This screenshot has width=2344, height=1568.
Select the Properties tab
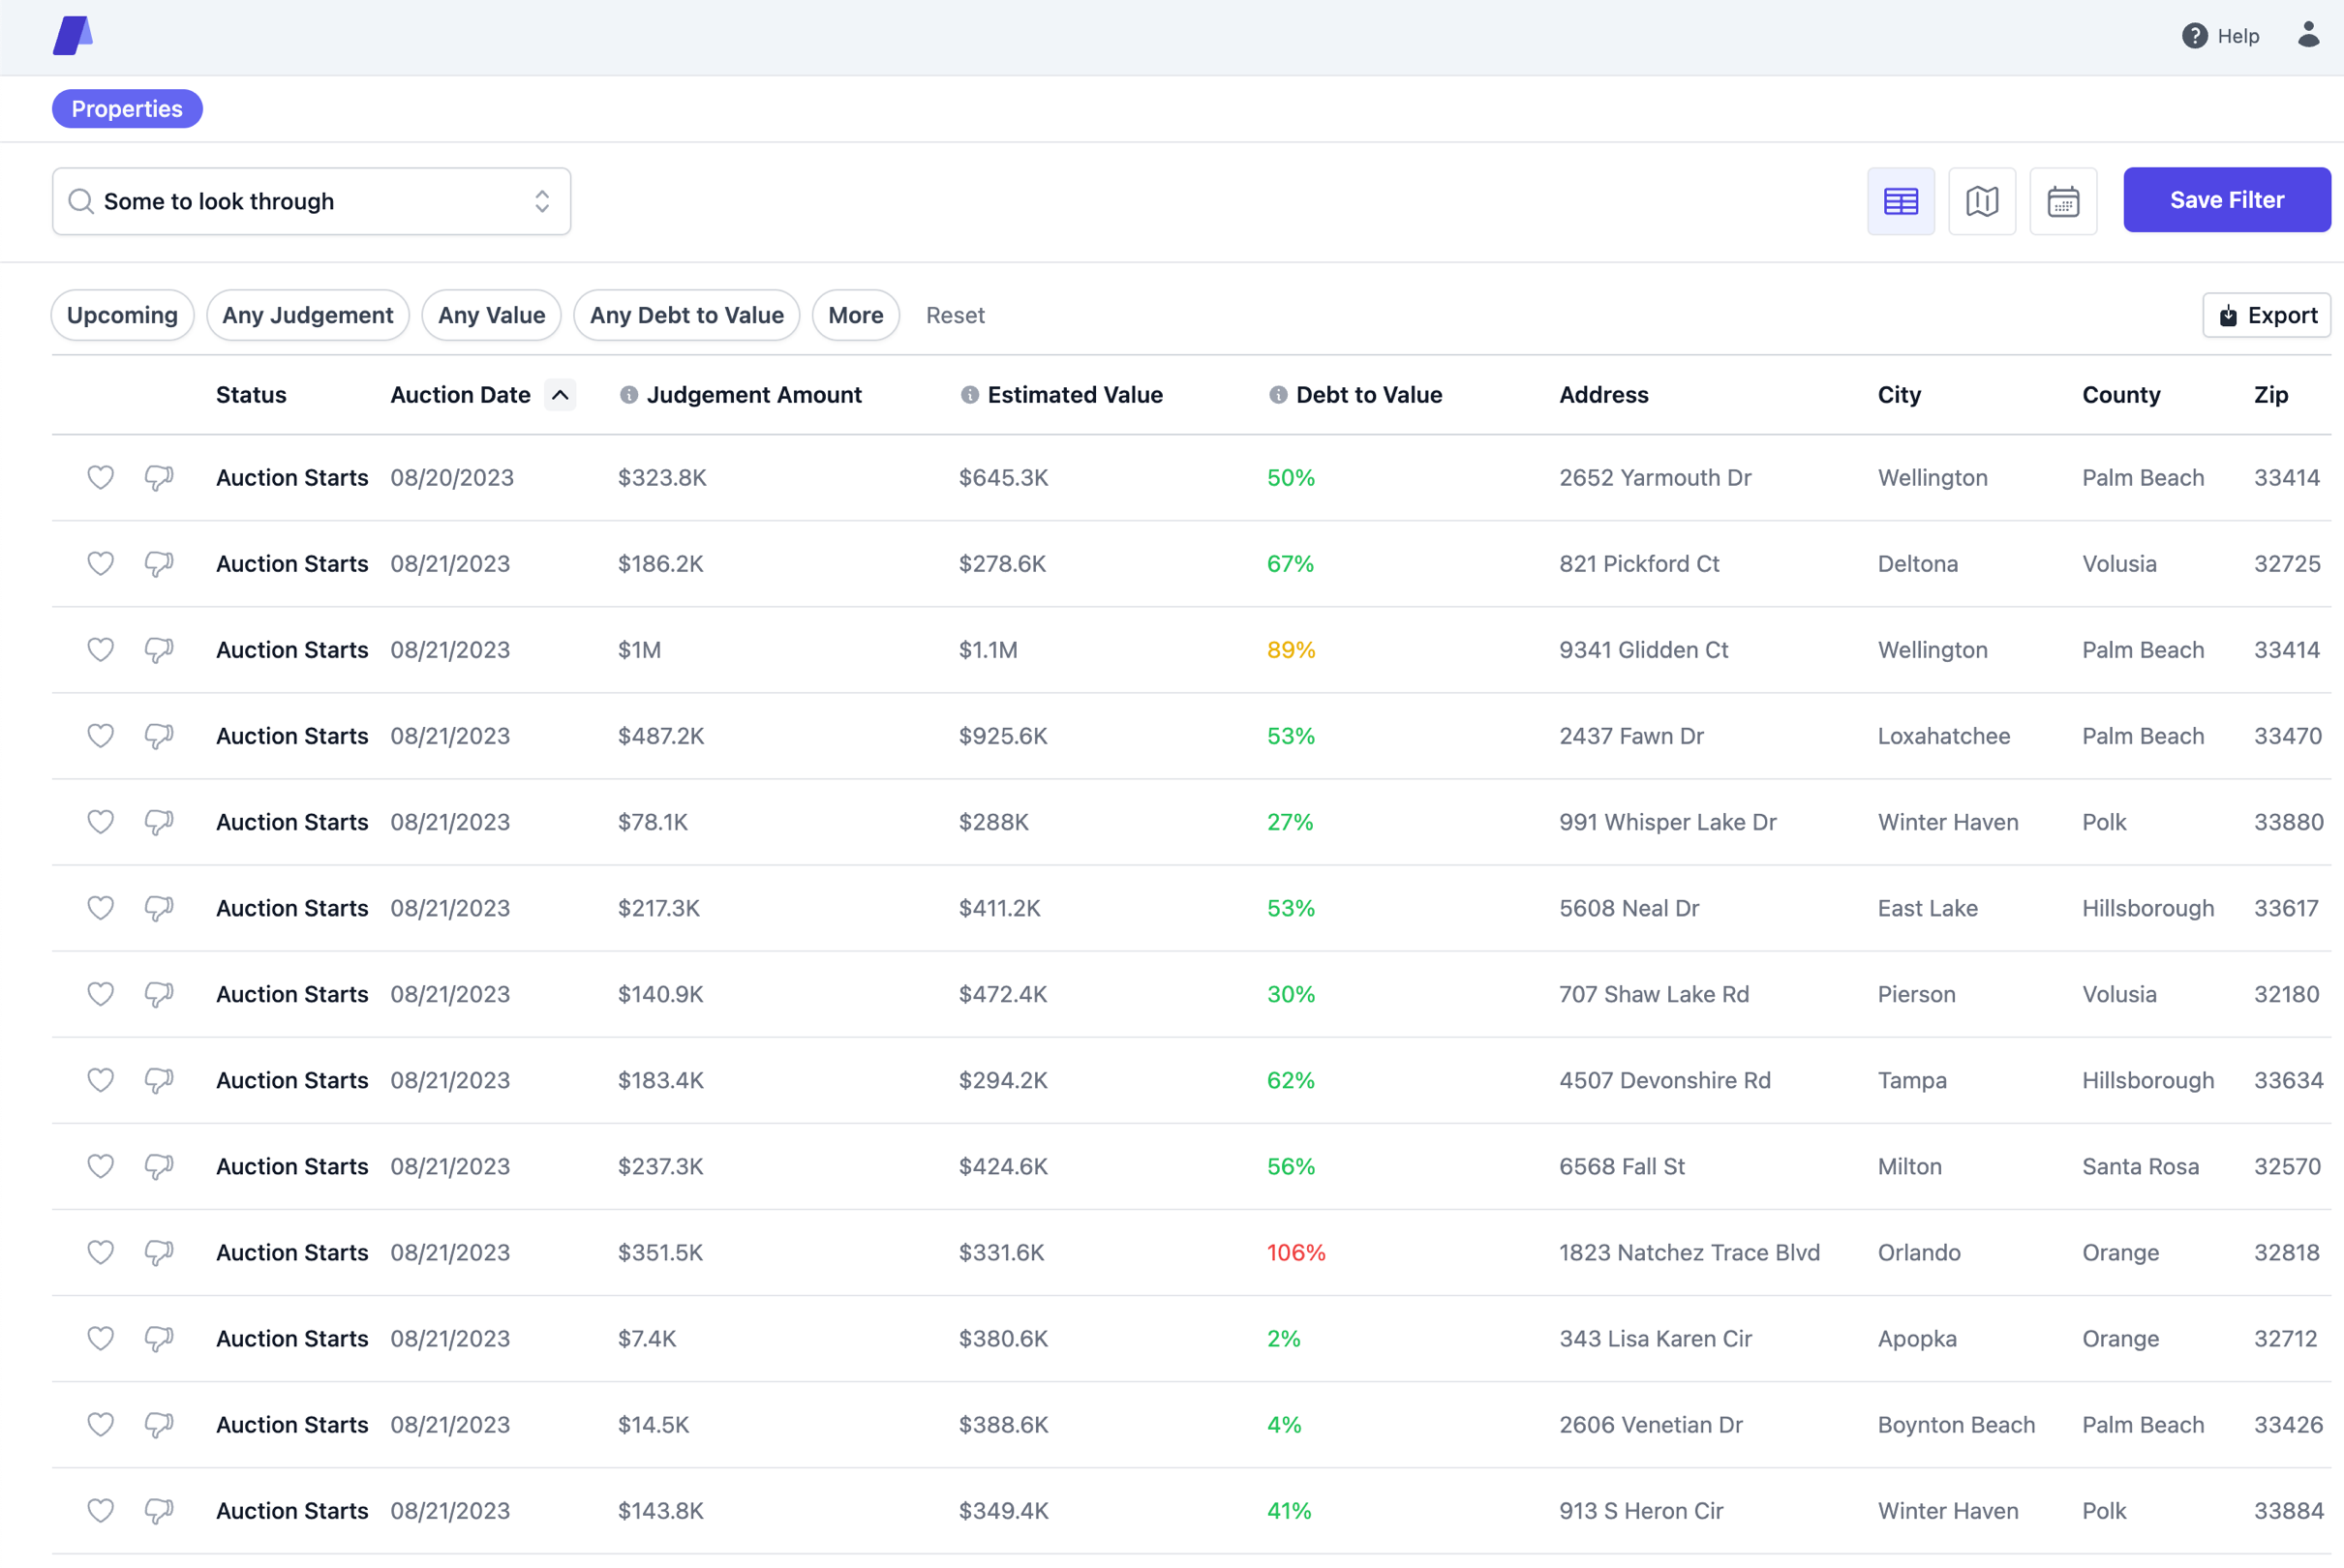tap(127, 109)
